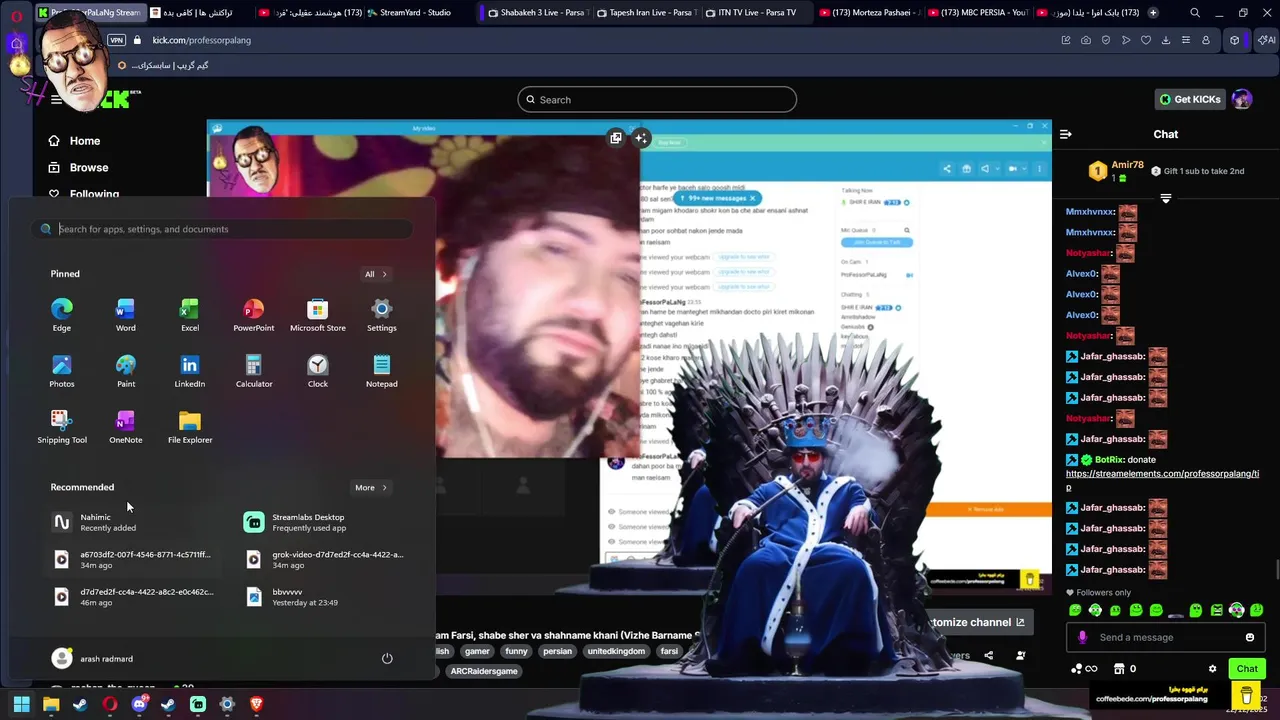The width and height of the screenshot is (1280, 720).
Task: Open Browse in Kick sidebar
Action: tap(79, 168)
